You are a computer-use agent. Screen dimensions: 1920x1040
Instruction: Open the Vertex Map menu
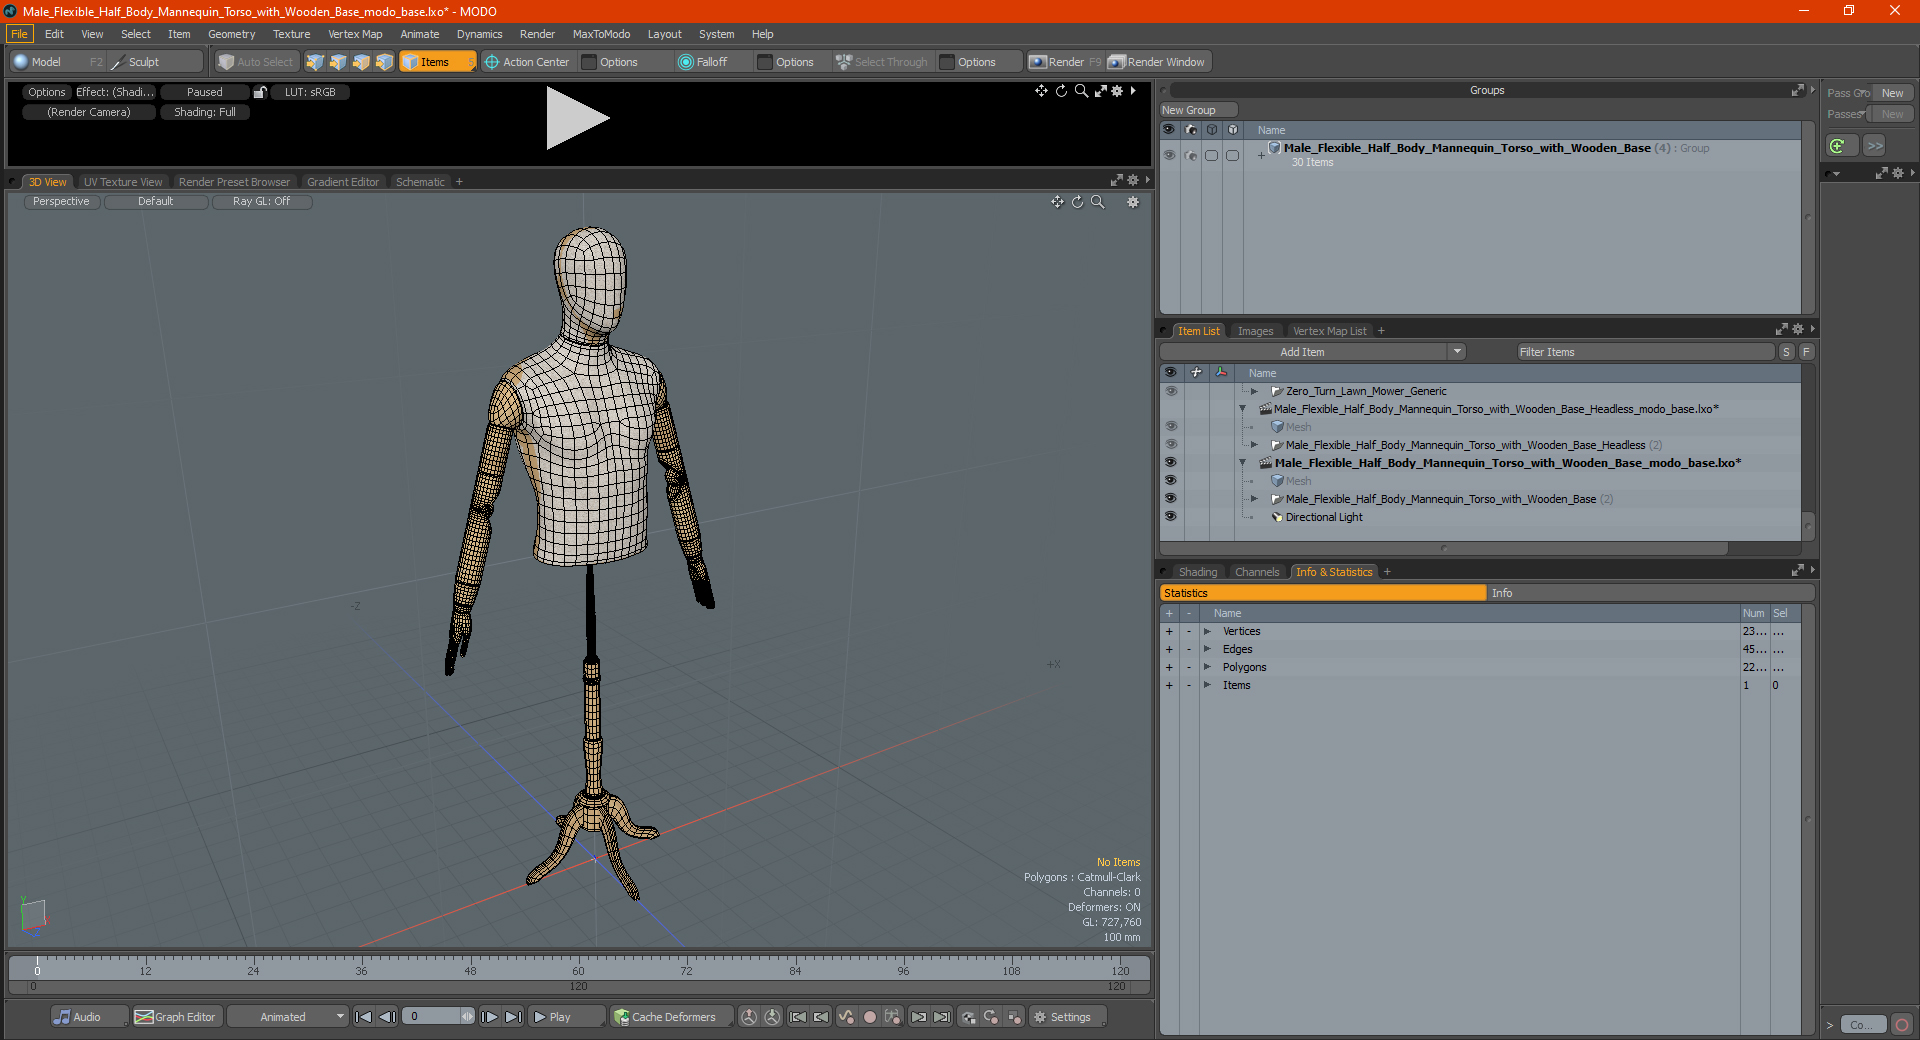point(355,34)
